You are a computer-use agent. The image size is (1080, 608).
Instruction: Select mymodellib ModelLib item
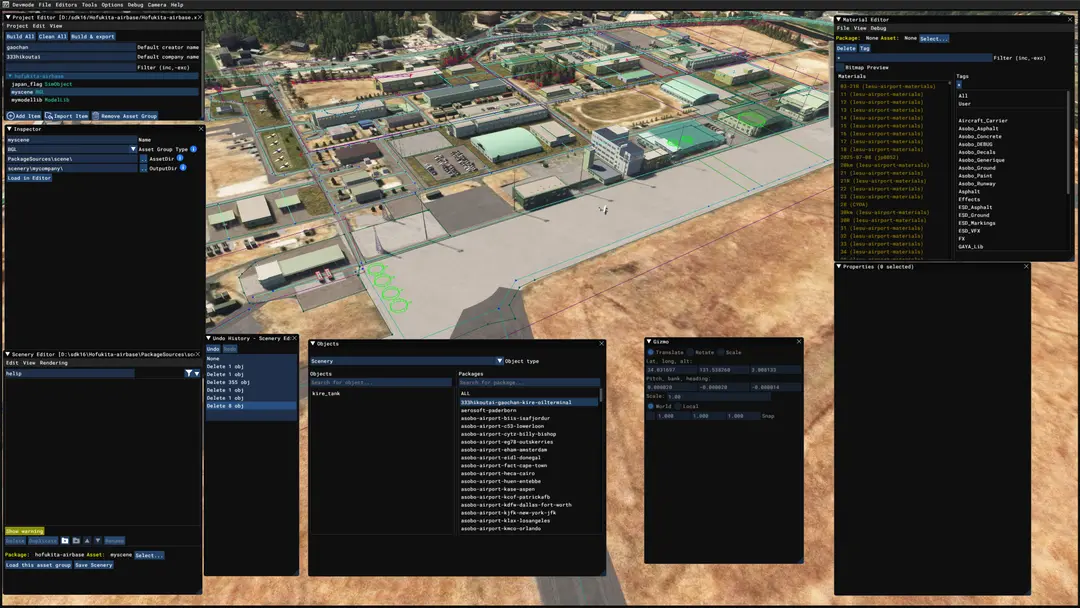(40, 100)
